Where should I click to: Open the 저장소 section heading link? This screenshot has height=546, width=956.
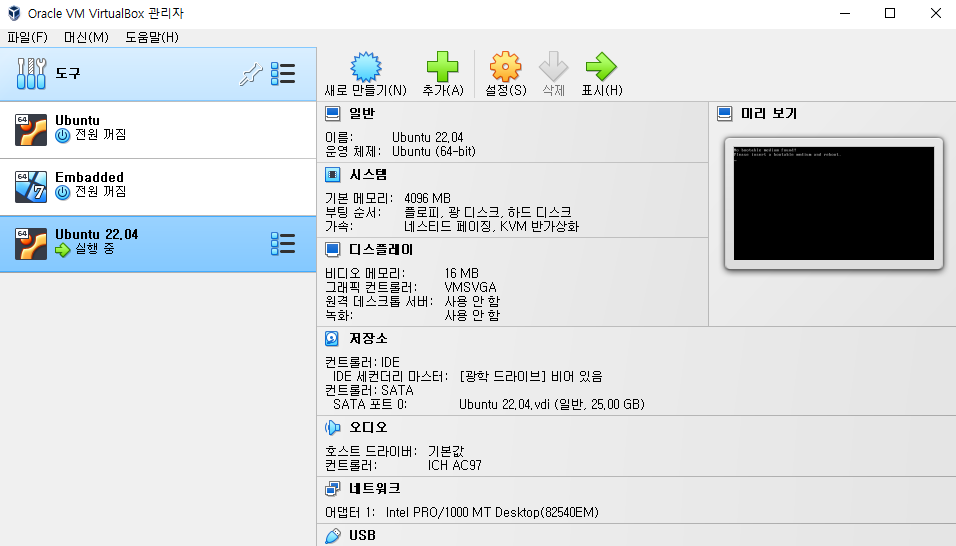(368, 338)
